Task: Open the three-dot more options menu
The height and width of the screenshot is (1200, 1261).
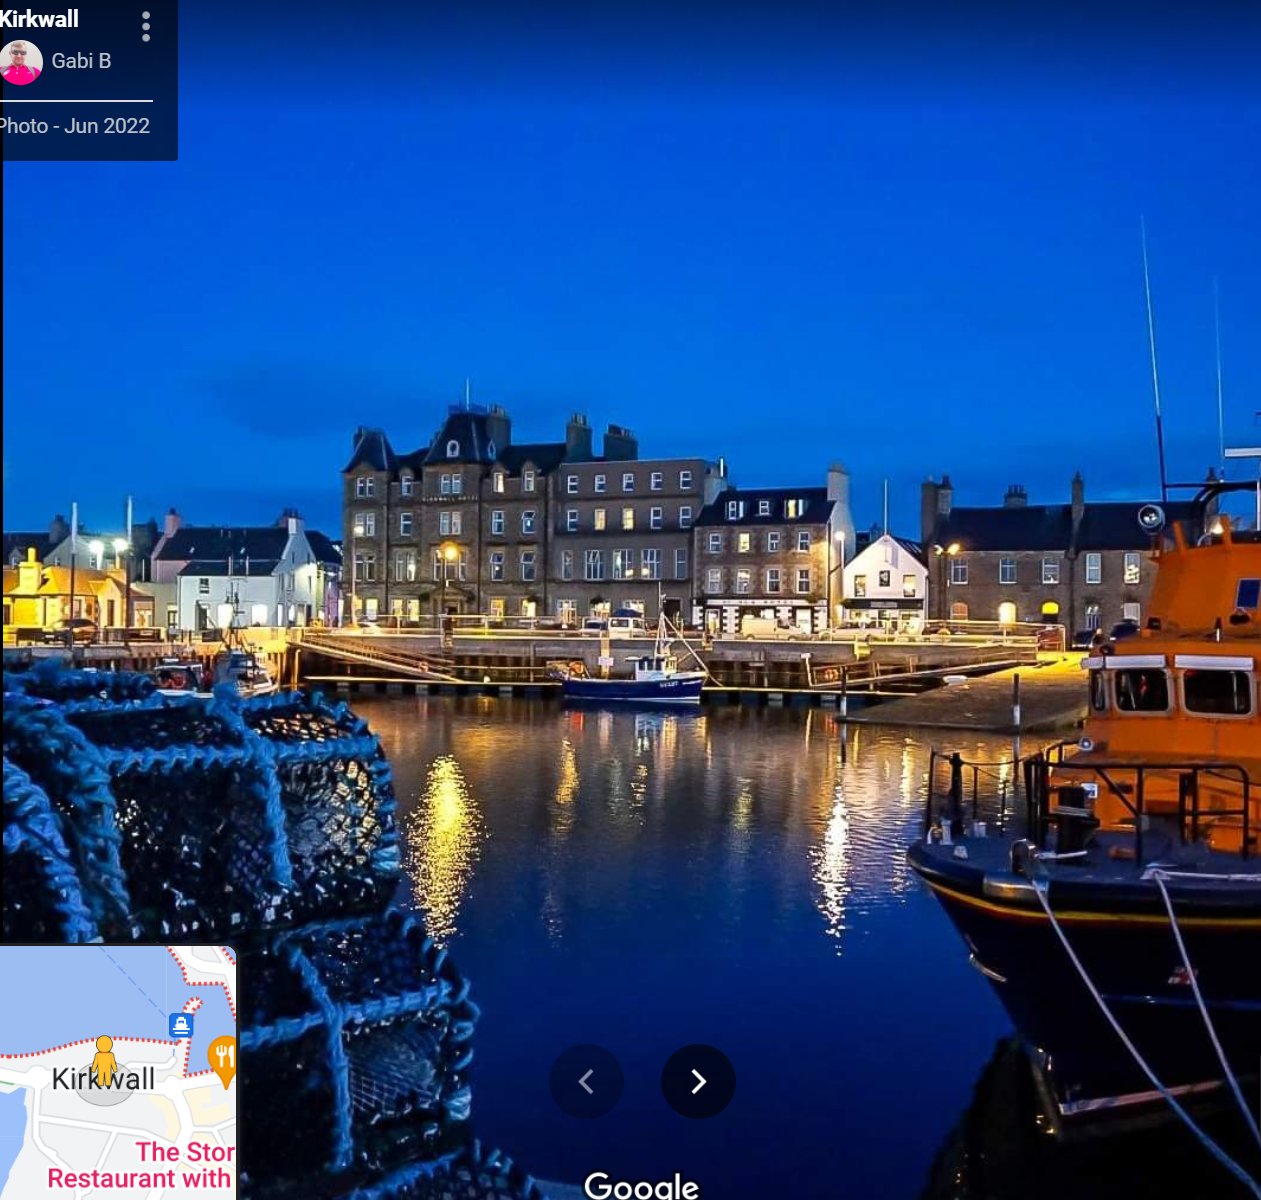Action: click(x=146, y=27)
